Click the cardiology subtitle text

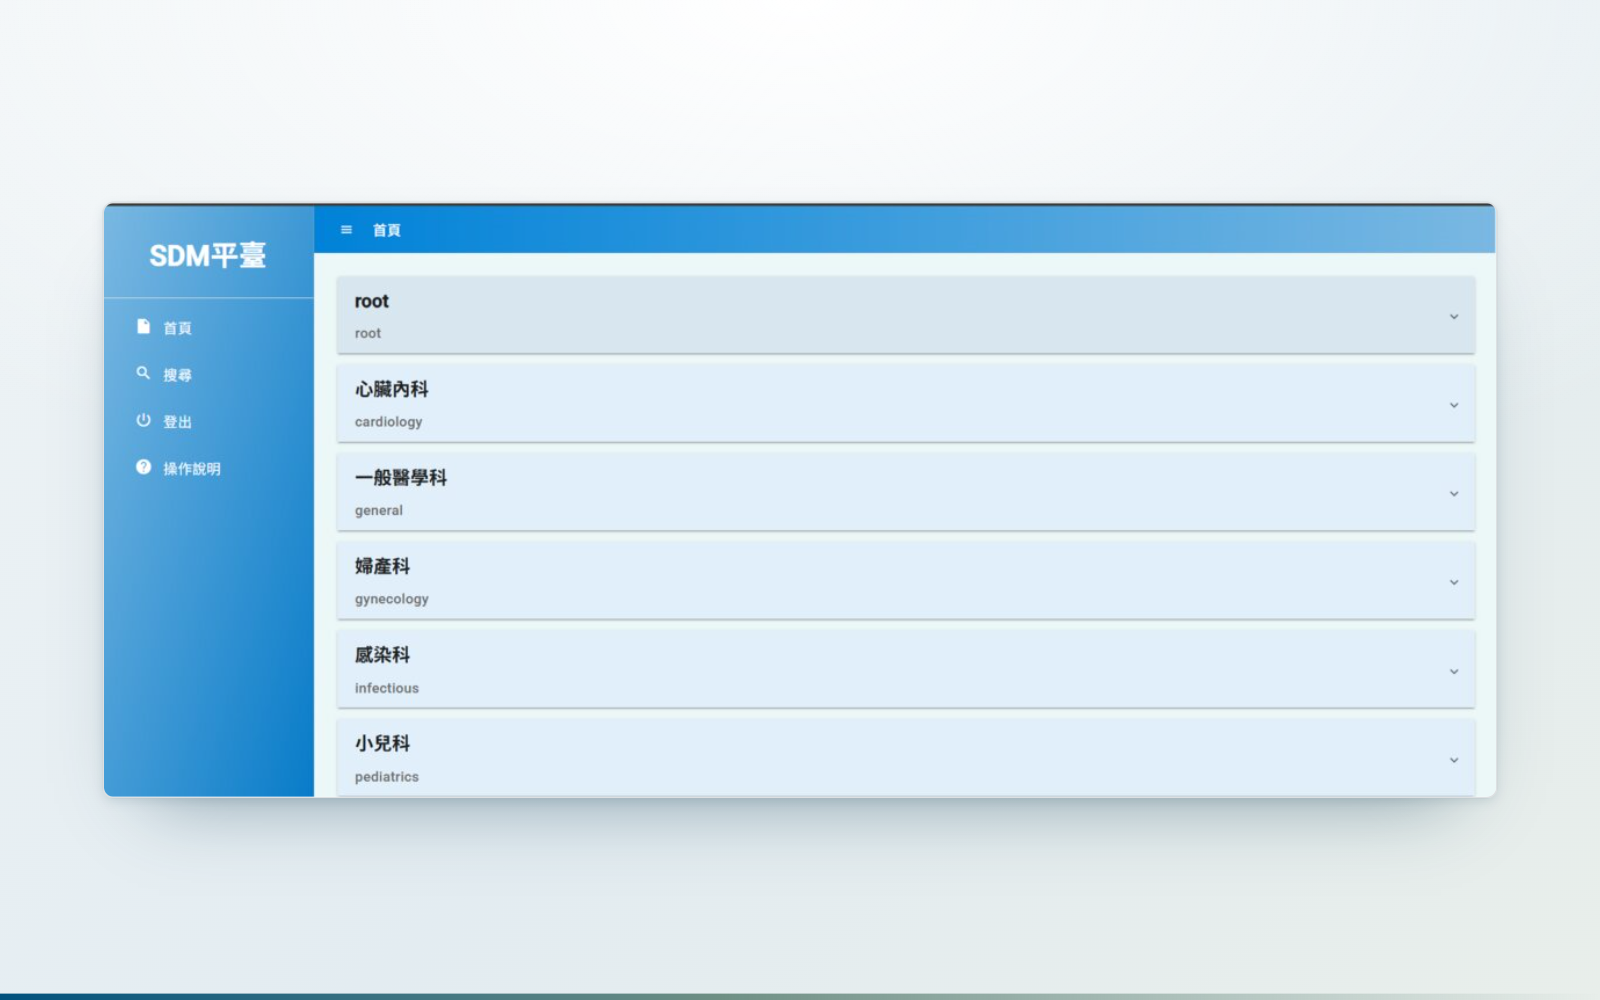click(389, 422)
